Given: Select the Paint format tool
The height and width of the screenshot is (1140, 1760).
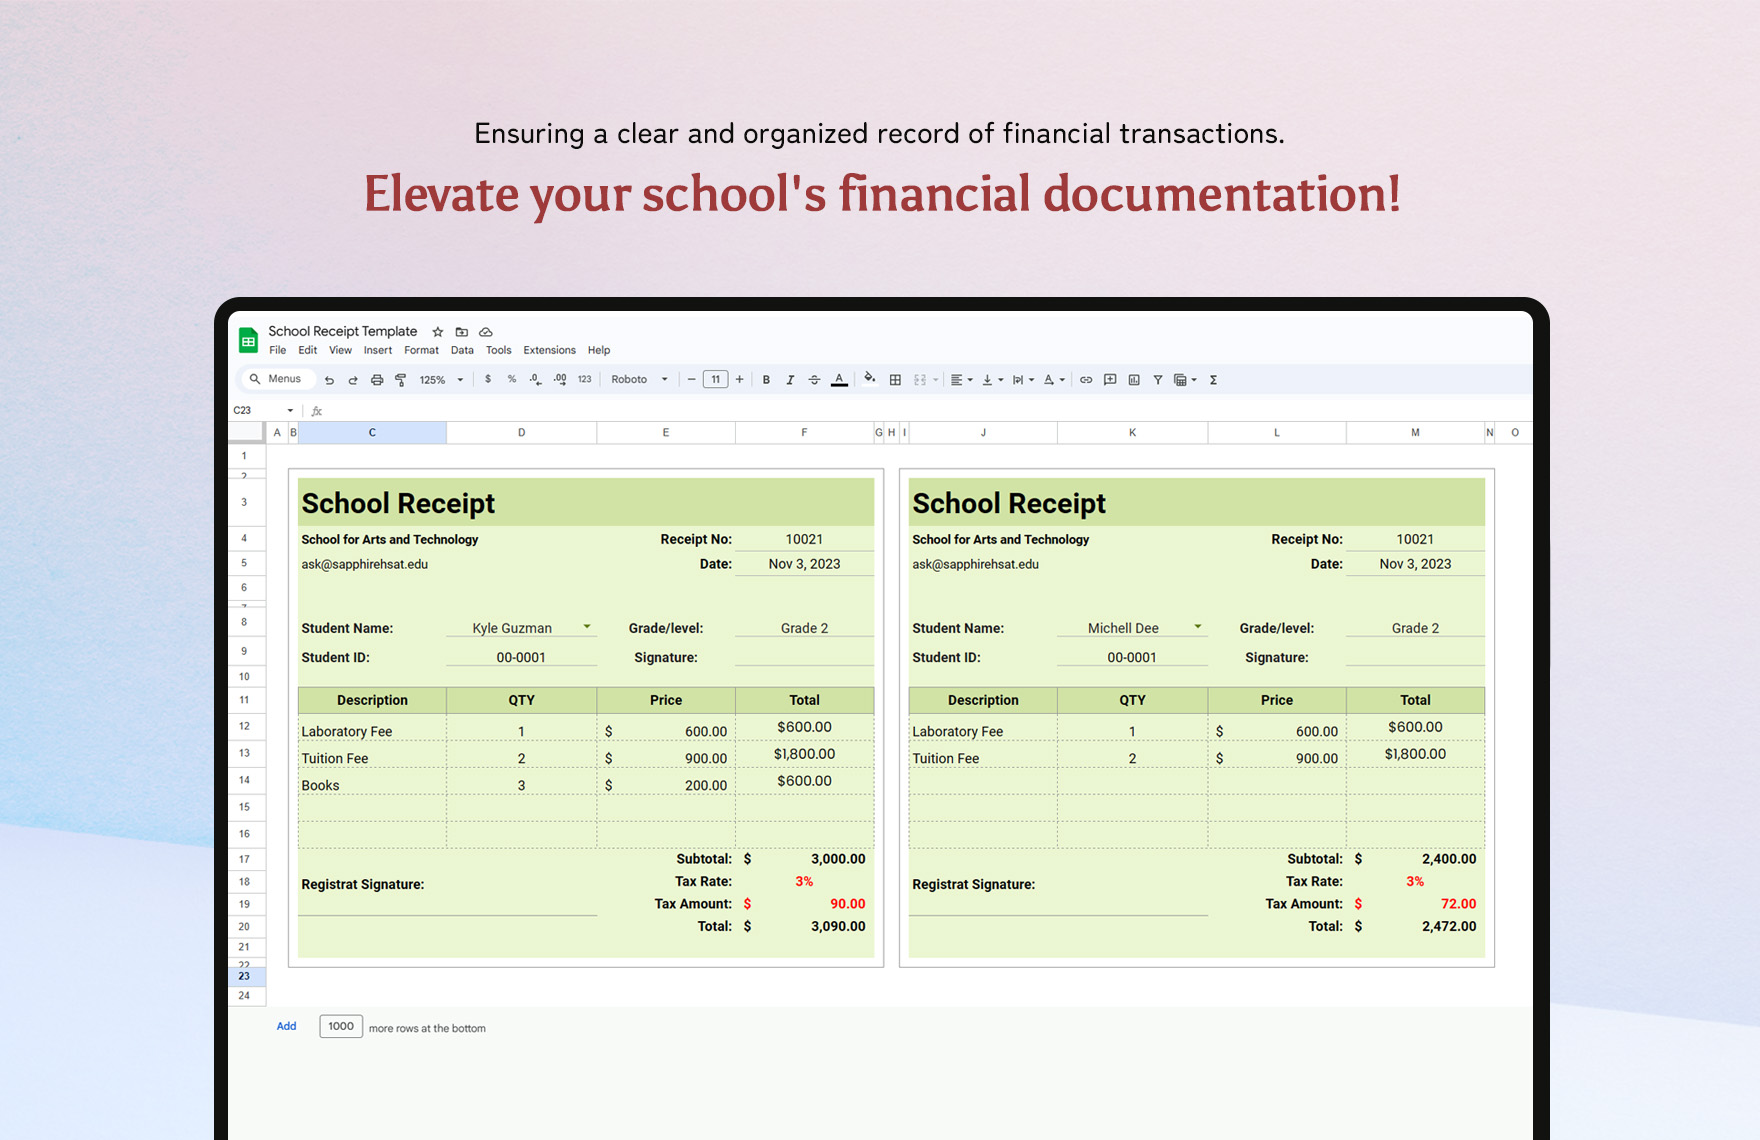Looking at the screenshot, I should click(400, 379).
